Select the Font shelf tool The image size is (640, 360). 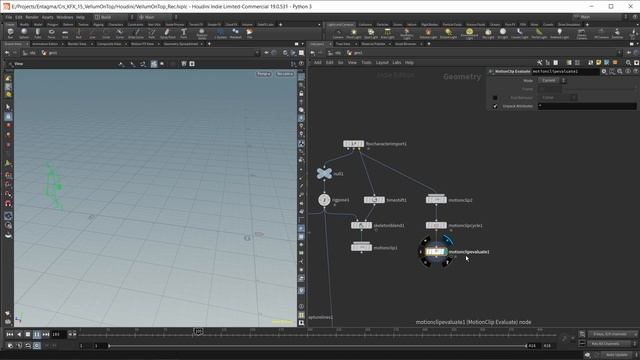pos(184,33)
